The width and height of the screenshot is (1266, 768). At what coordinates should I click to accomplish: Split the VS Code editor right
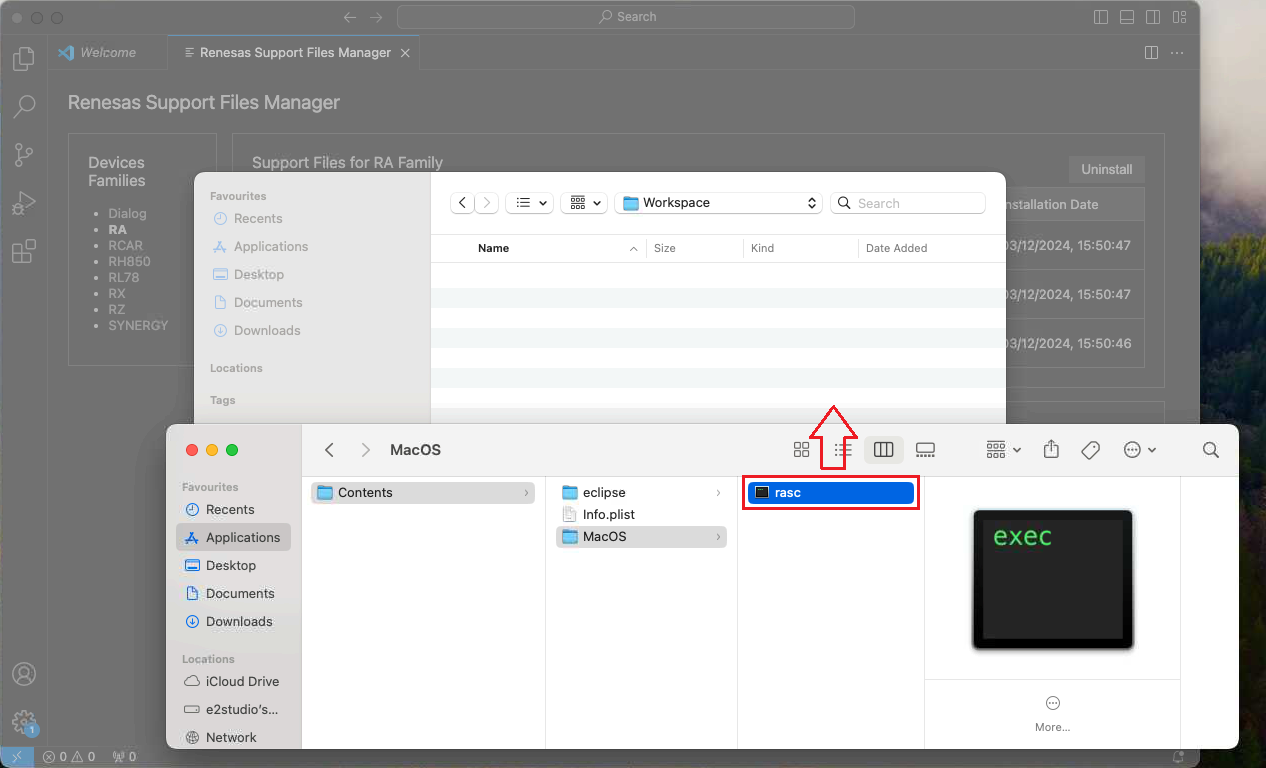1151,53
